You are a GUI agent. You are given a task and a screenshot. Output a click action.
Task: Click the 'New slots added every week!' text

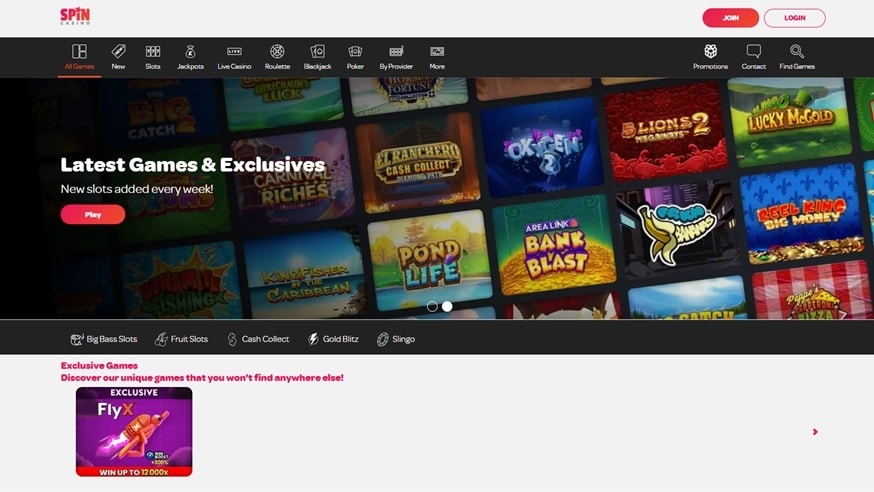pos(137,189)
